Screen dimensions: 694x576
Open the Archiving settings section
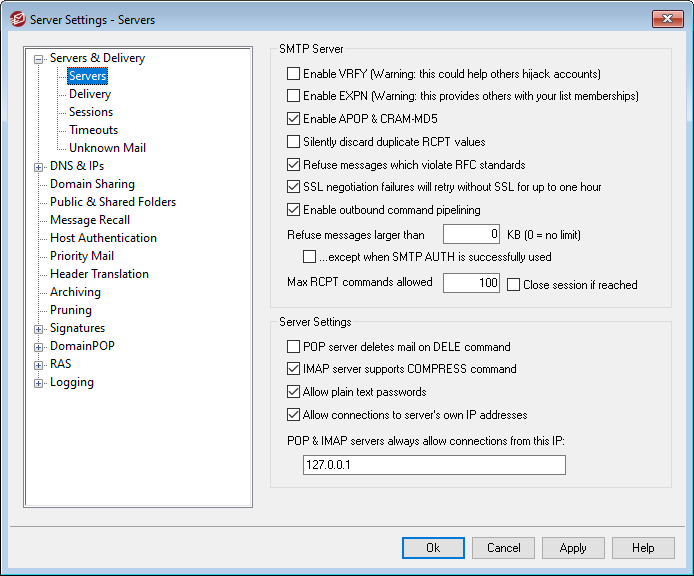[75, 292]
